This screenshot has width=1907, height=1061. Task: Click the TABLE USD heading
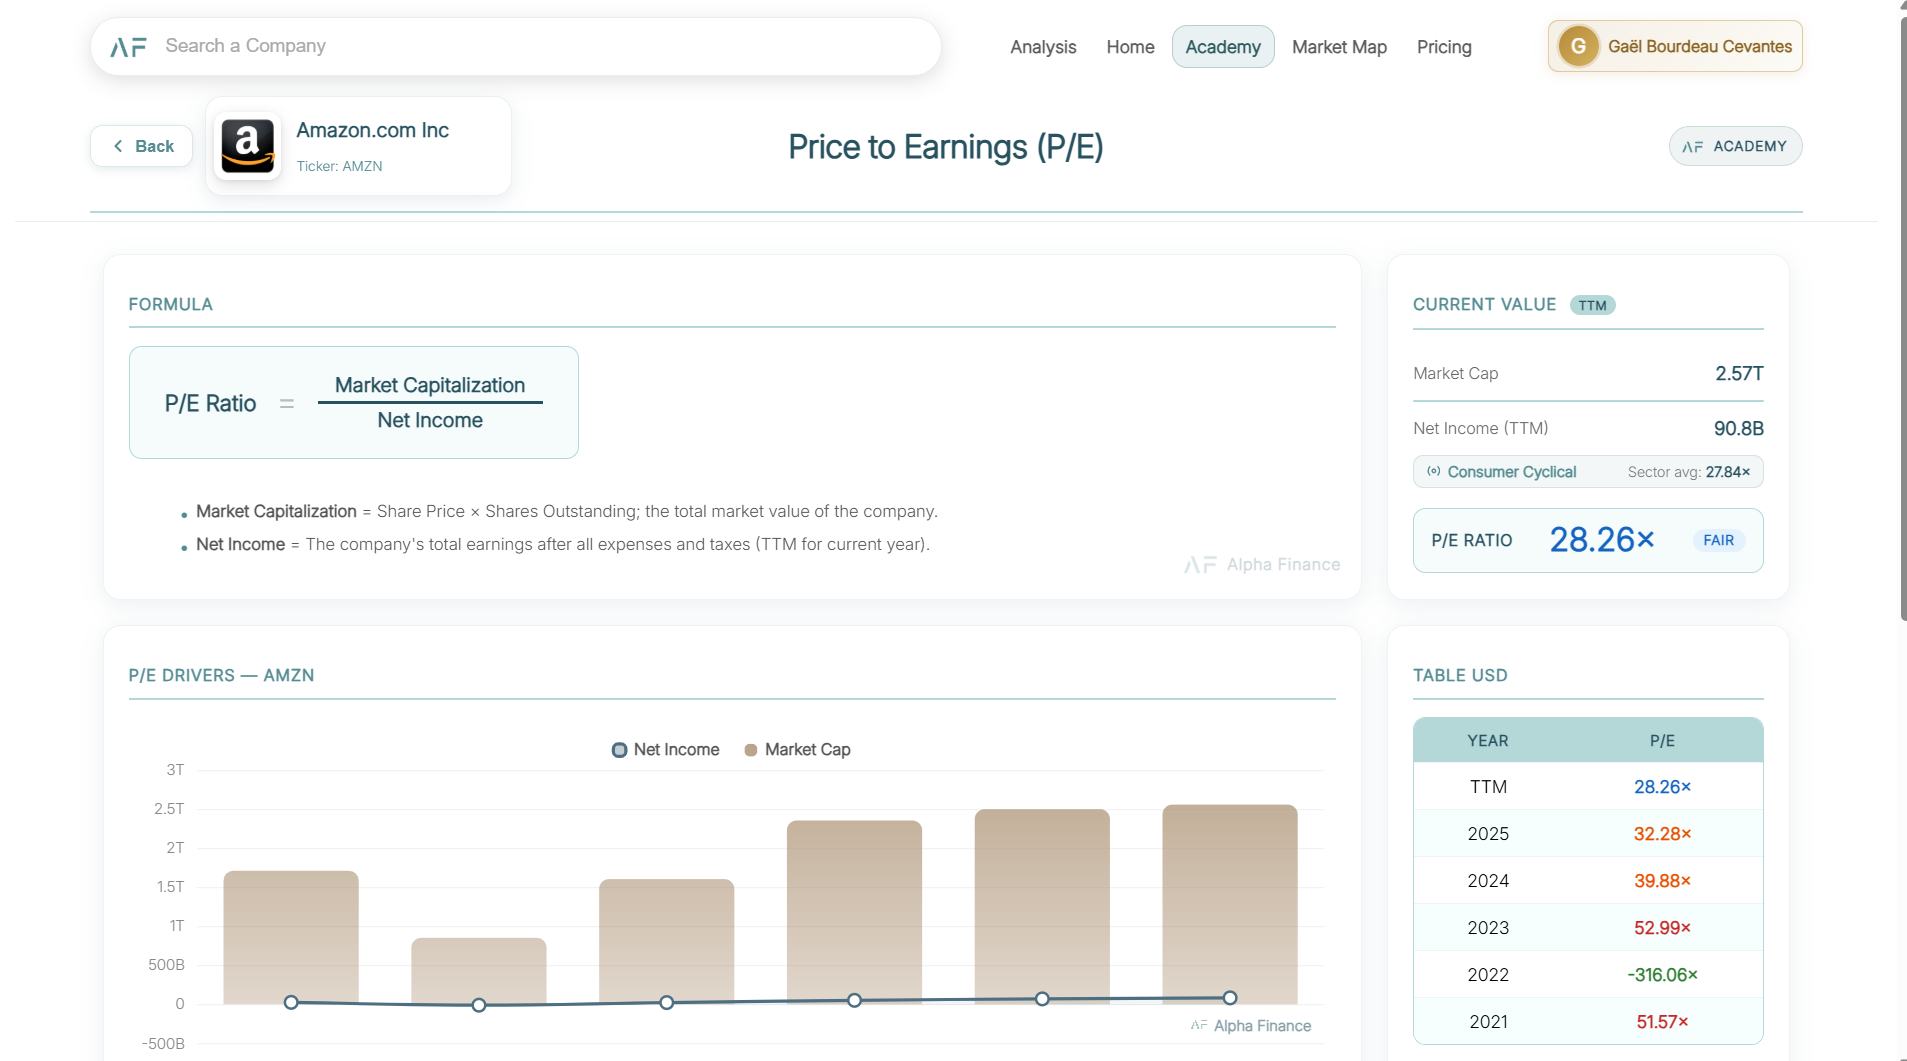coord(1460,675)
